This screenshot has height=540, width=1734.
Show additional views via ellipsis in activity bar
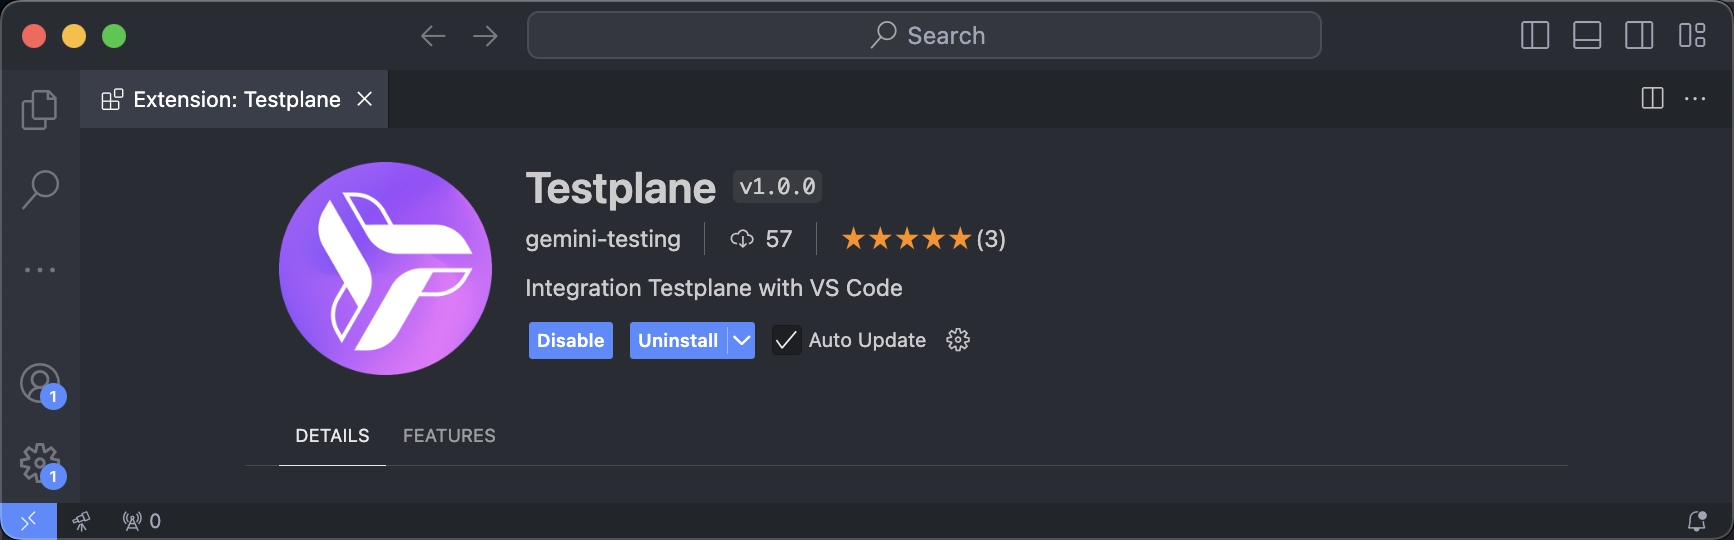coord(40,270)
